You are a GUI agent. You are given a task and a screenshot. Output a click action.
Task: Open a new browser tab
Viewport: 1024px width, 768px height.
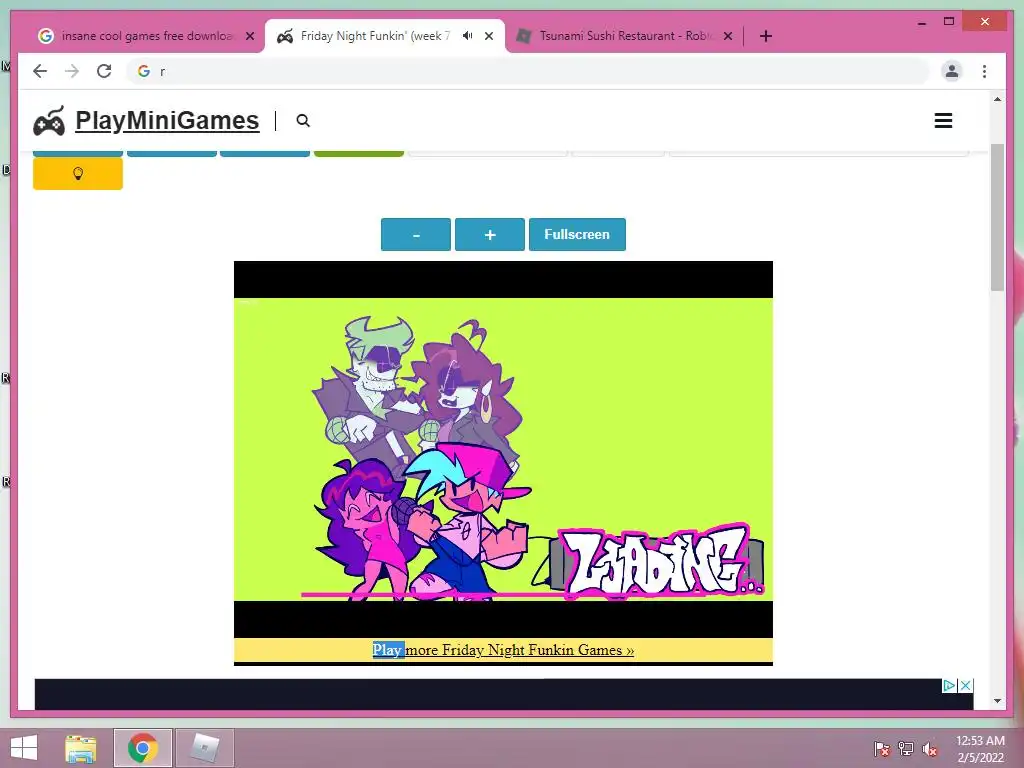coord(766,37)
